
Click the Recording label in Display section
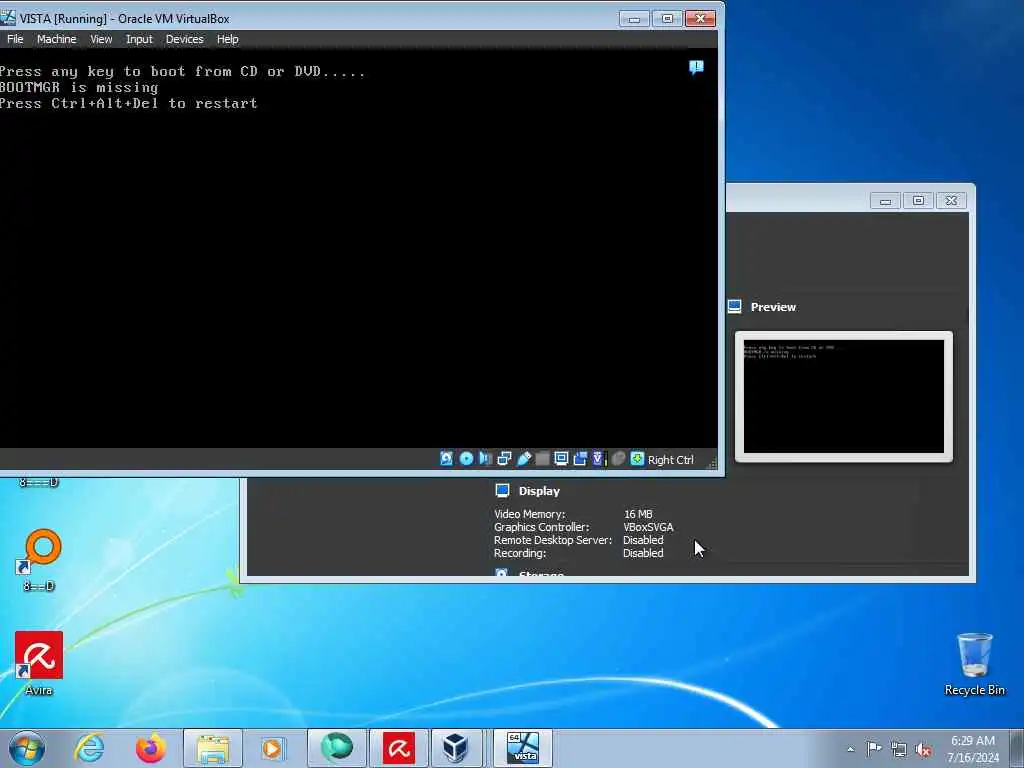click(520, 553)
